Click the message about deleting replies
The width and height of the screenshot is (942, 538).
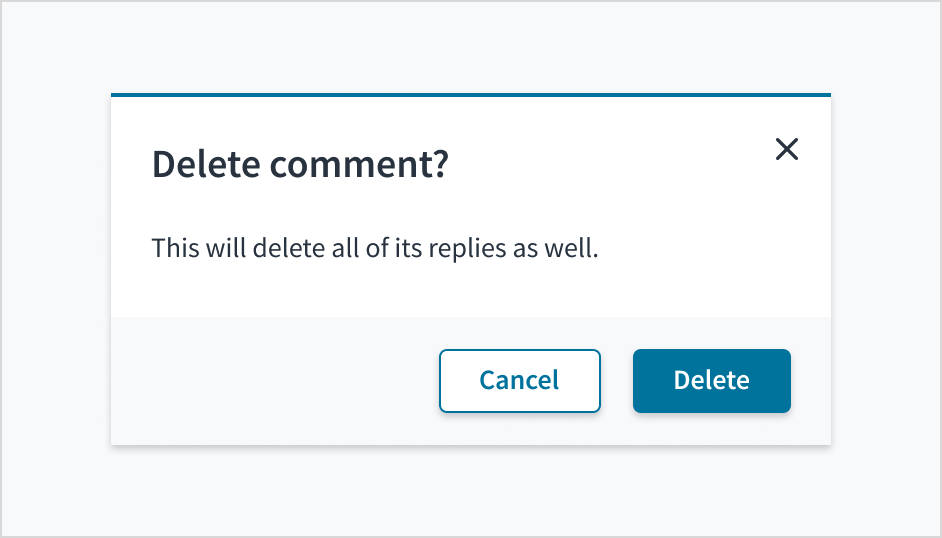coord(374,248)
